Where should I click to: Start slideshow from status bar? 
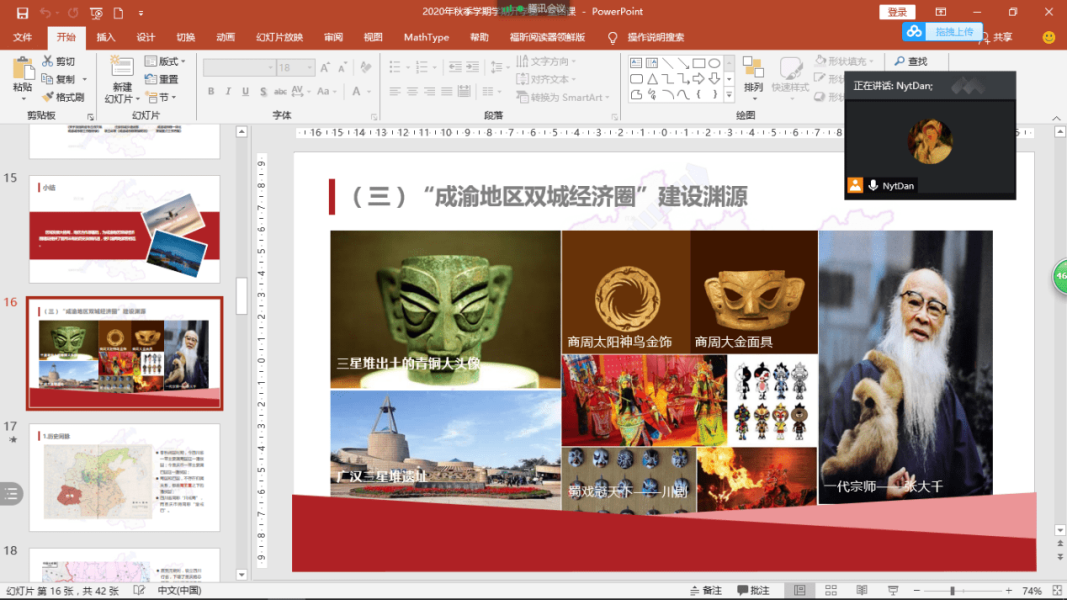click(x=893, y=590)
